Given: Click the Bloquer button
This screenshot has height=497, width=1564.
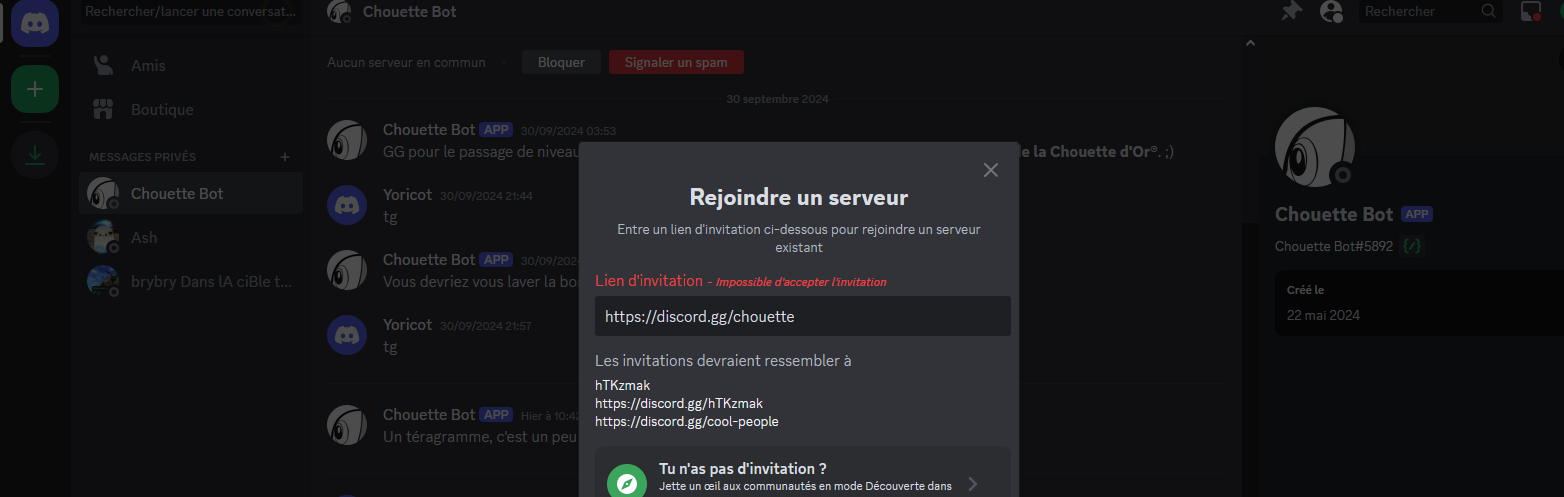Looking at the screenshot, I should [x=561, y=62].
